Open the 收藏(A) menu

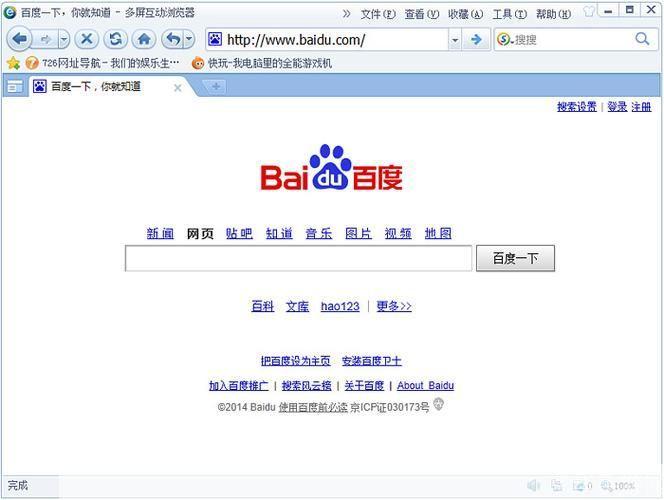point(466,14)
